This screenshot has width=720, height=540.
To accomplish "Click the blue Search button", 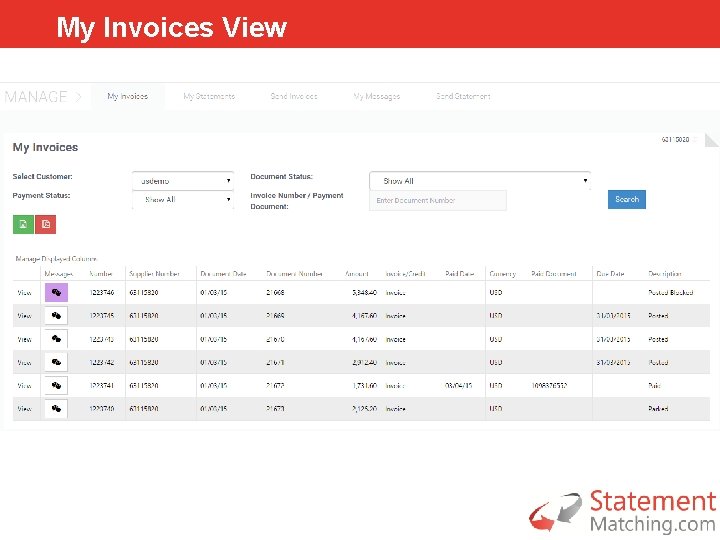I will 627,199.
